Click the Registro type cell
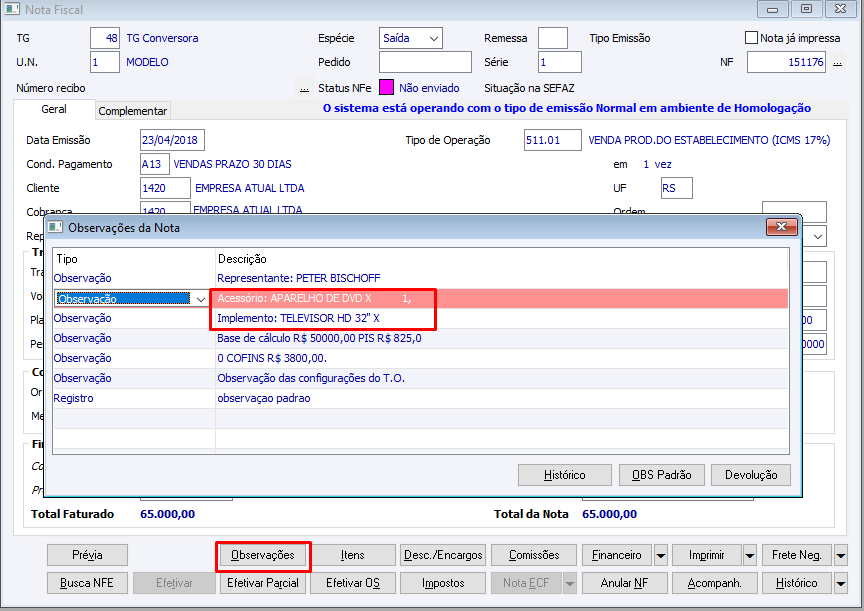This screenshot has height=611, width=864. [134, 398]
